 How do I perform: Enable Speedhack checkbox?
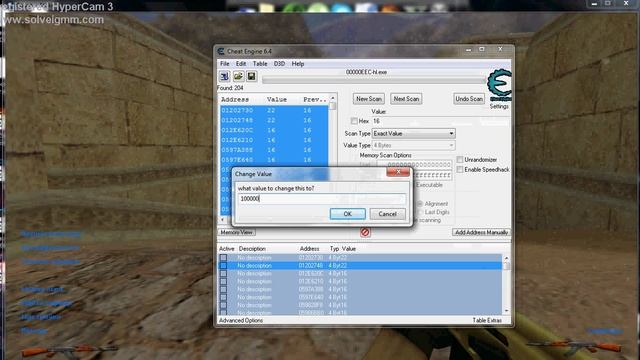(x=460, y=169)
